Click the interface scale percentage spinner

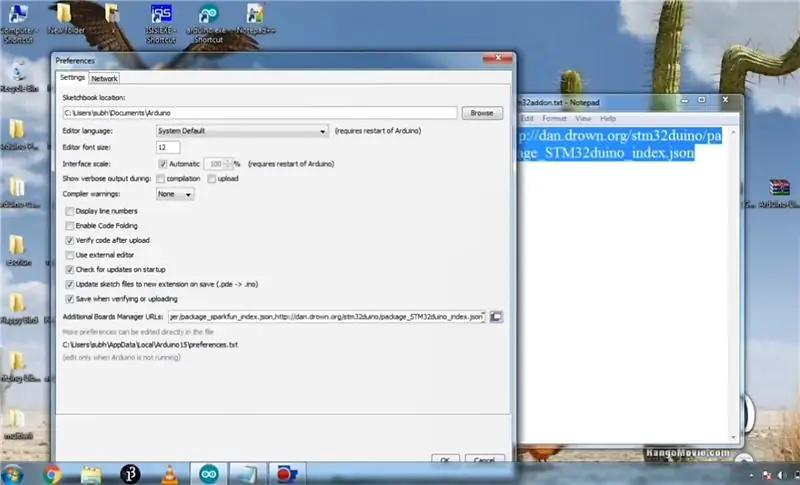point(218,164)
